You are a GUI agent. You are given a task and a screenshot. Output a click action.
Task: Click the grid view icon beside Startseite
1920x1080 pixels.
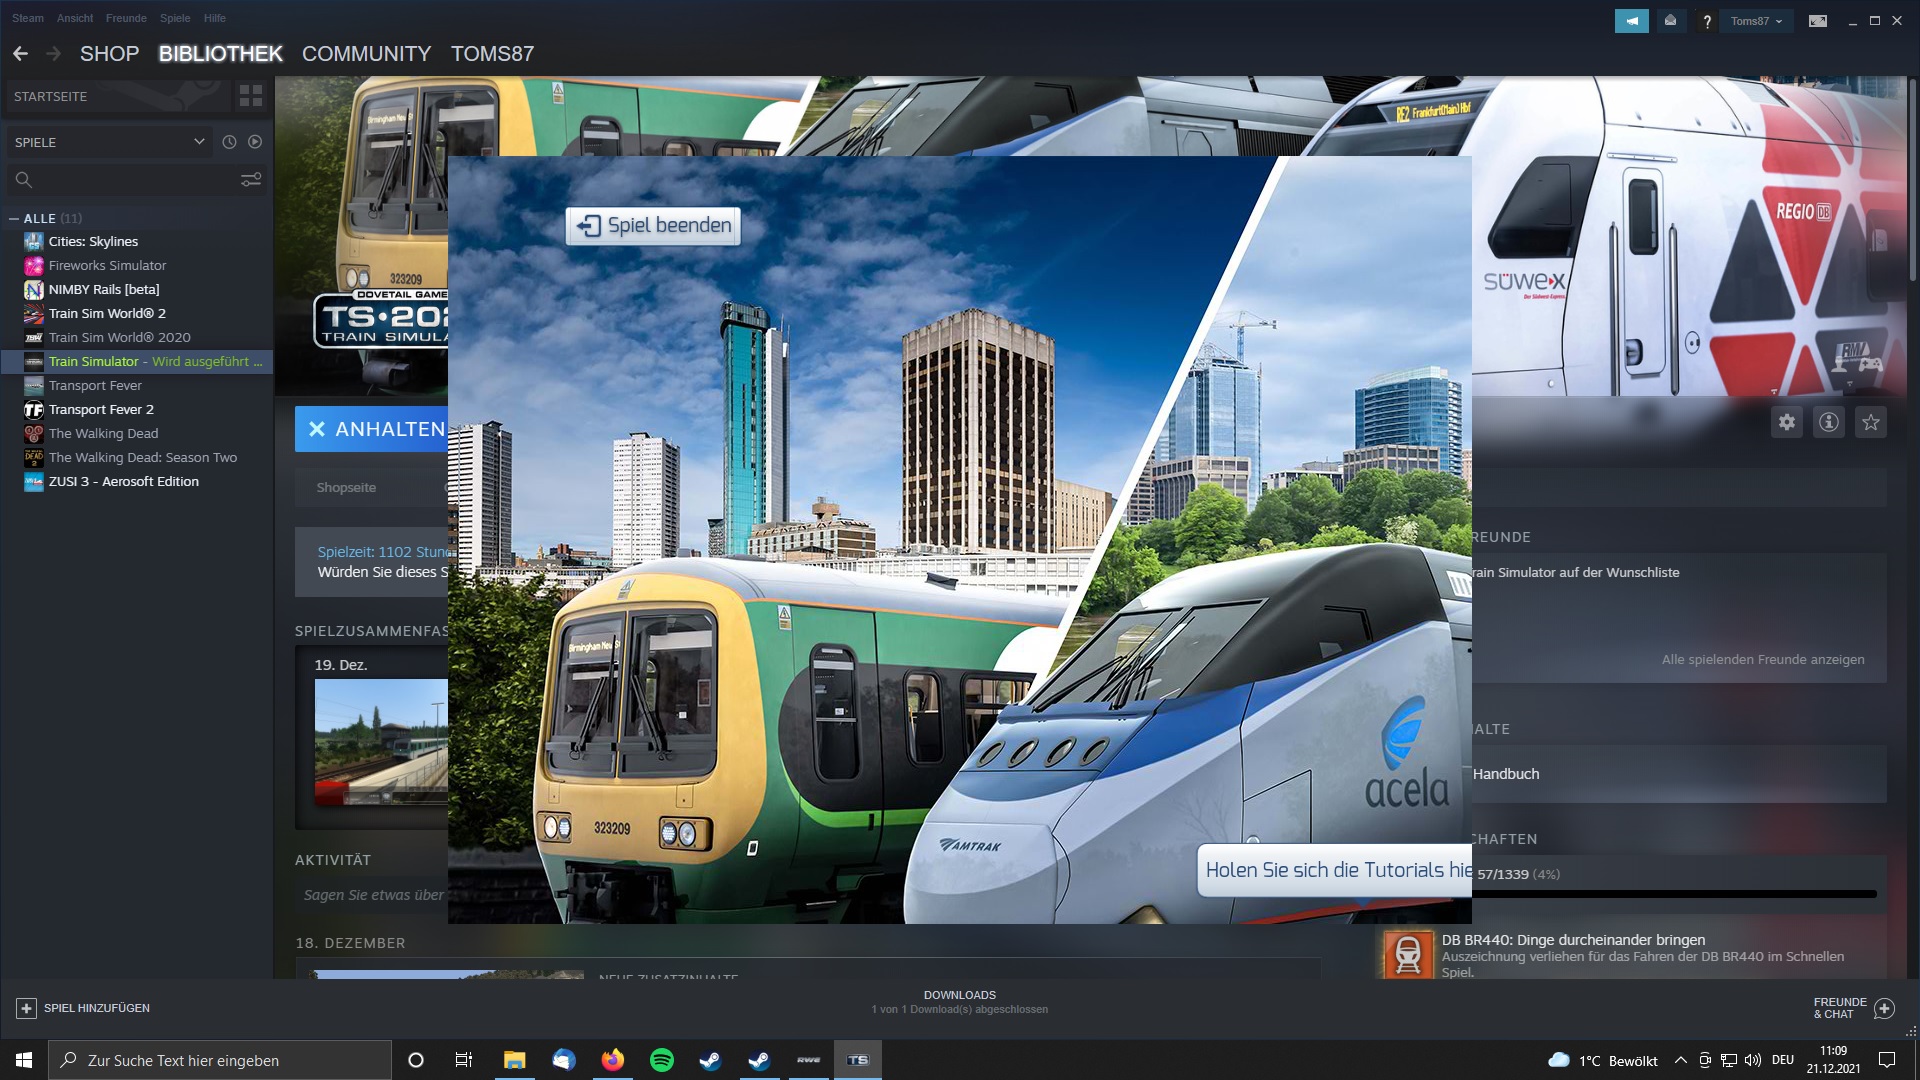tap(251, 96)
